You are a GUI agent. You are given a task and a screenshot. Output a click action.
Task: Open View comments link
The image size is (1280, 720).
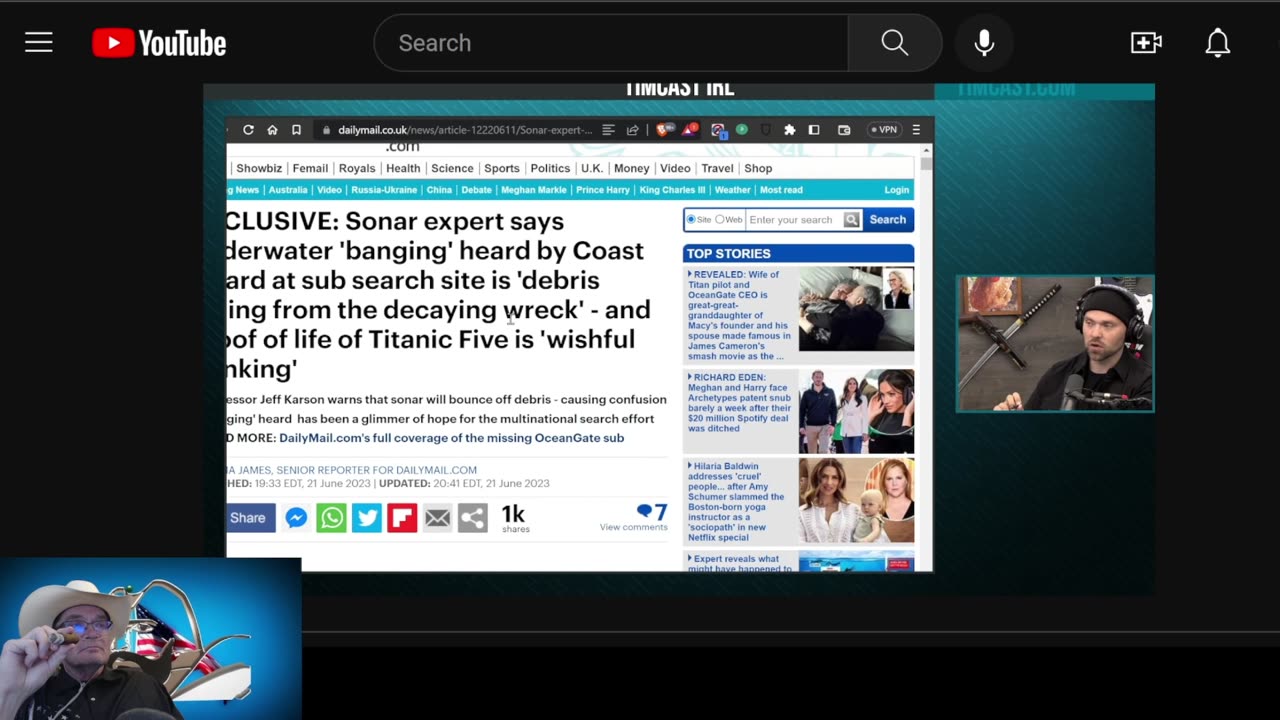tap(633, 527)
